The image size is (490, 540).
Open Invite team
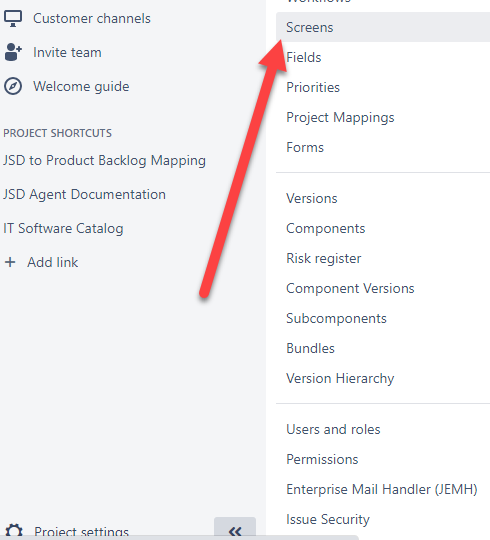click(x=67, y=52)
